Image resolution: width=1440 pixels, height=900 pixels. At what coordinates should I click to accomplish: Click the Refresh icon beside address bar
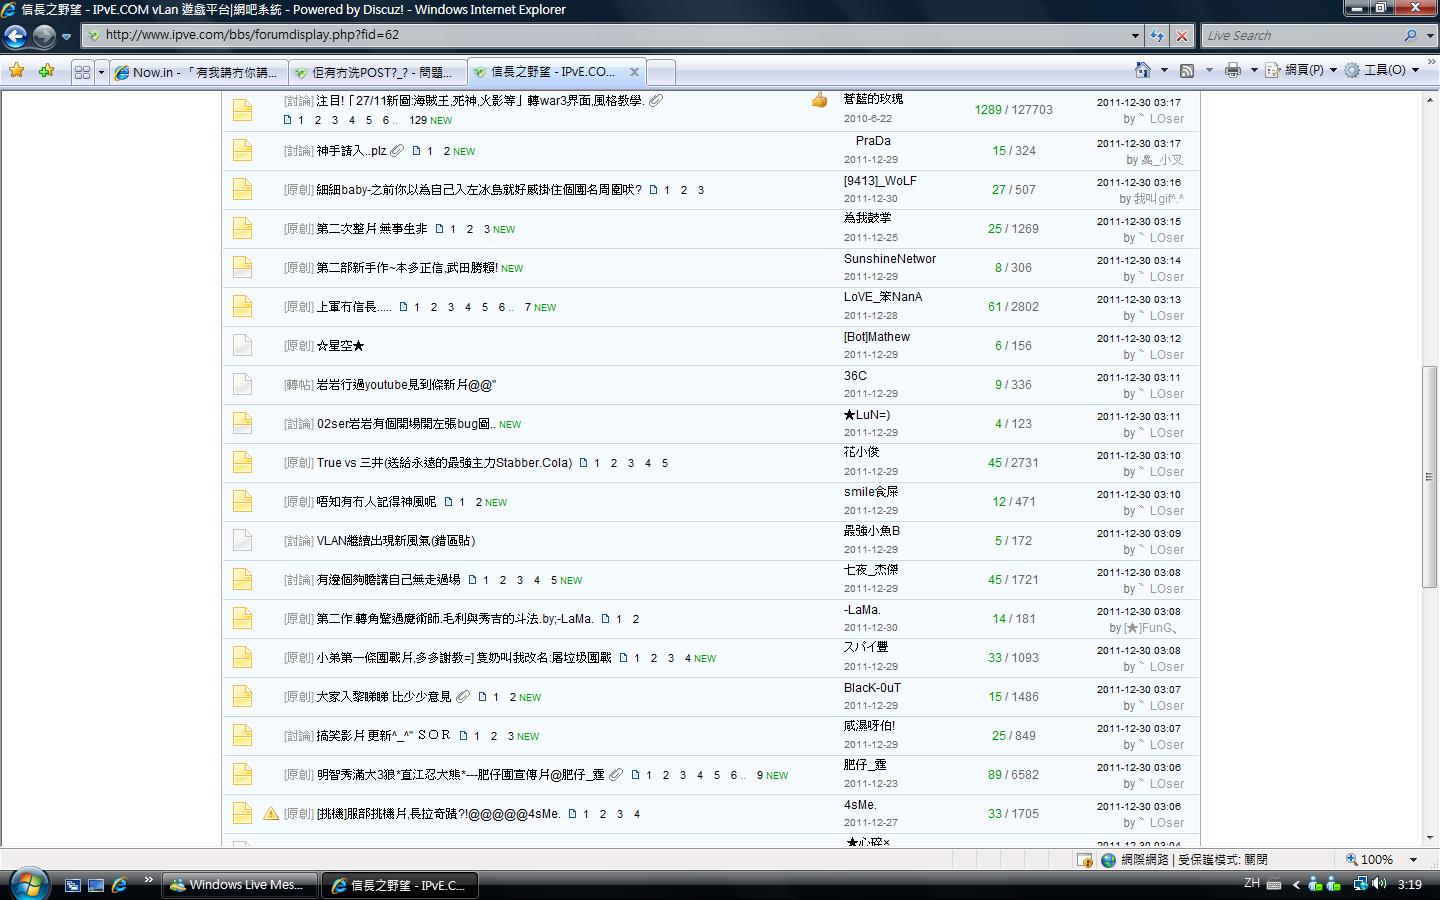pos(1157,35)
